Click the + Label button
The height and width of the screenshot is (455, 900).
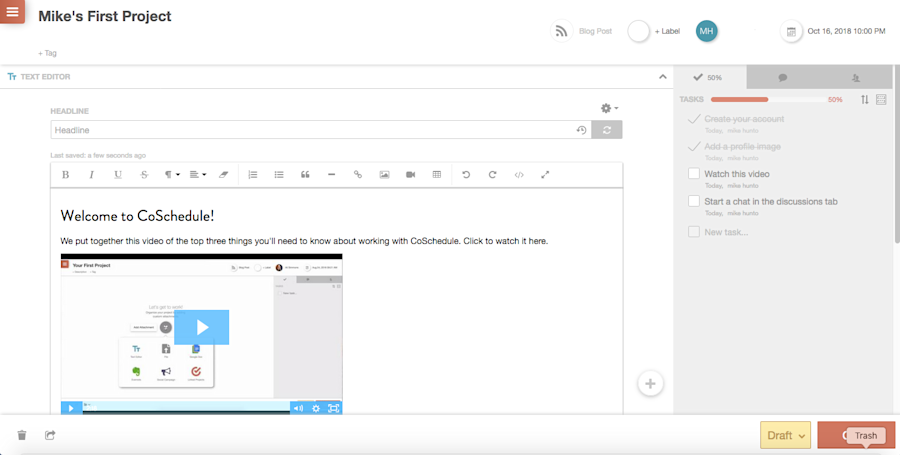point(667,31)
